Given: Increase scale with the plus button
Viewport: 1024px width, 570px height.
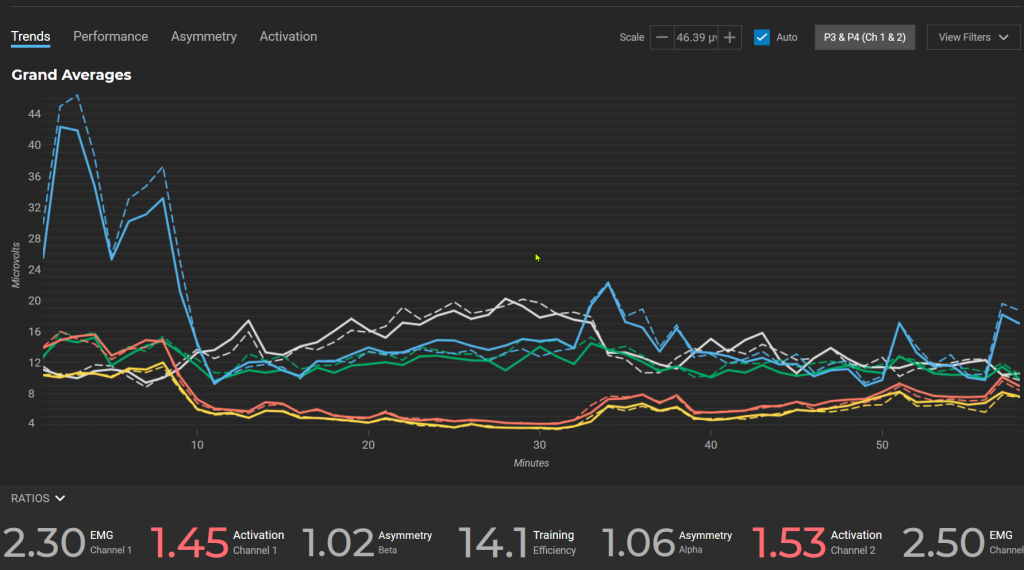Looking at the screenshot, I should pos(730,38).
